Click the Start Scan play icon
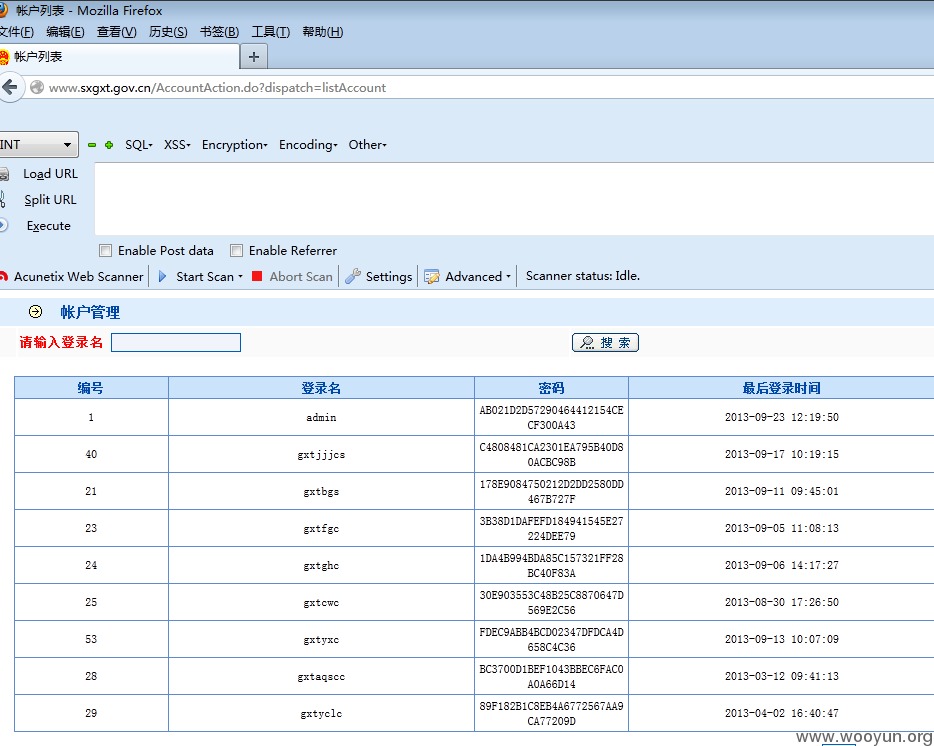Screen dimensions: 934x746 [163, 276]
